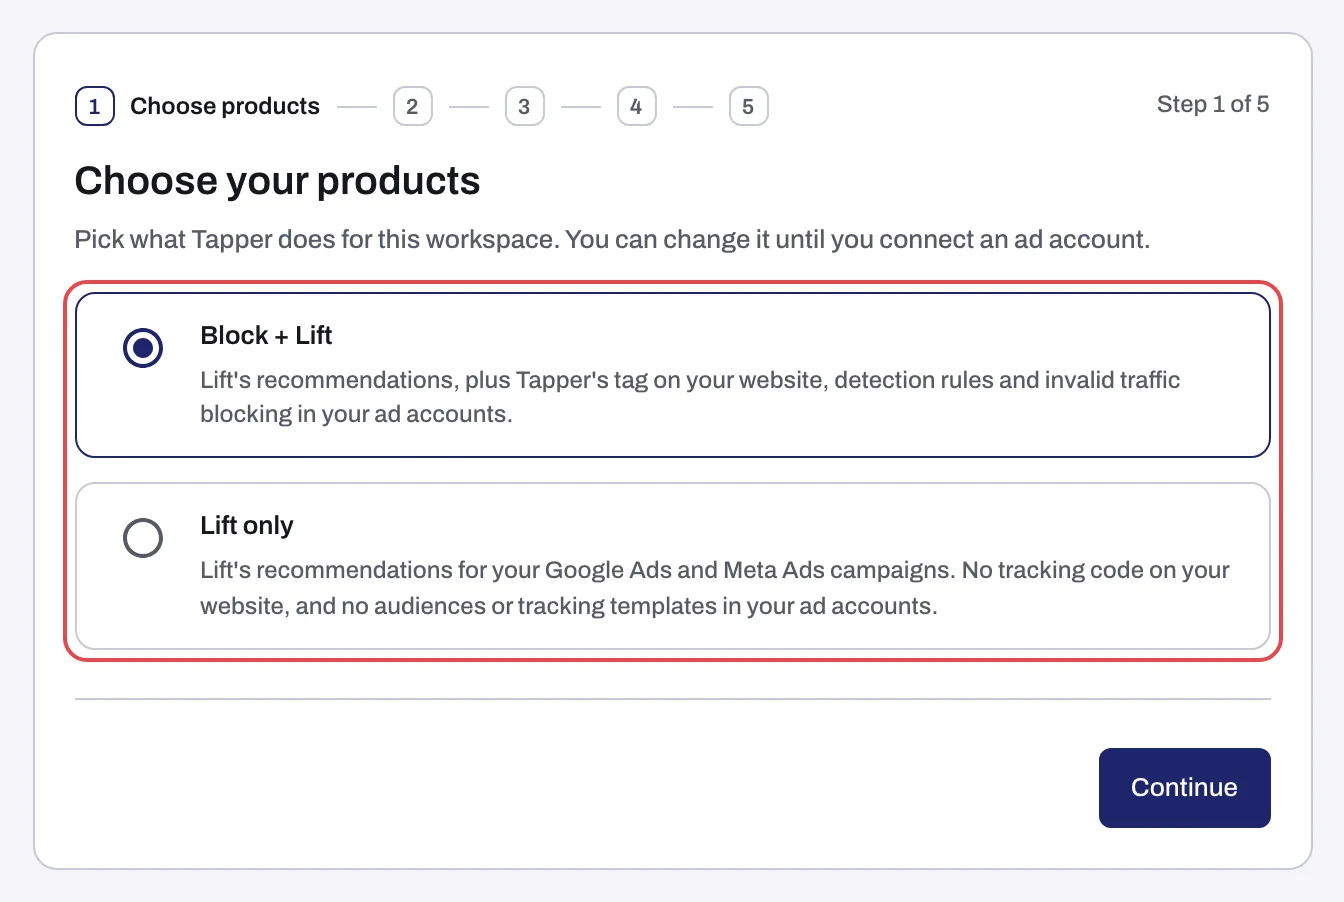Click the "Block + Lift" option title
1344x902 pixels.
266,335
